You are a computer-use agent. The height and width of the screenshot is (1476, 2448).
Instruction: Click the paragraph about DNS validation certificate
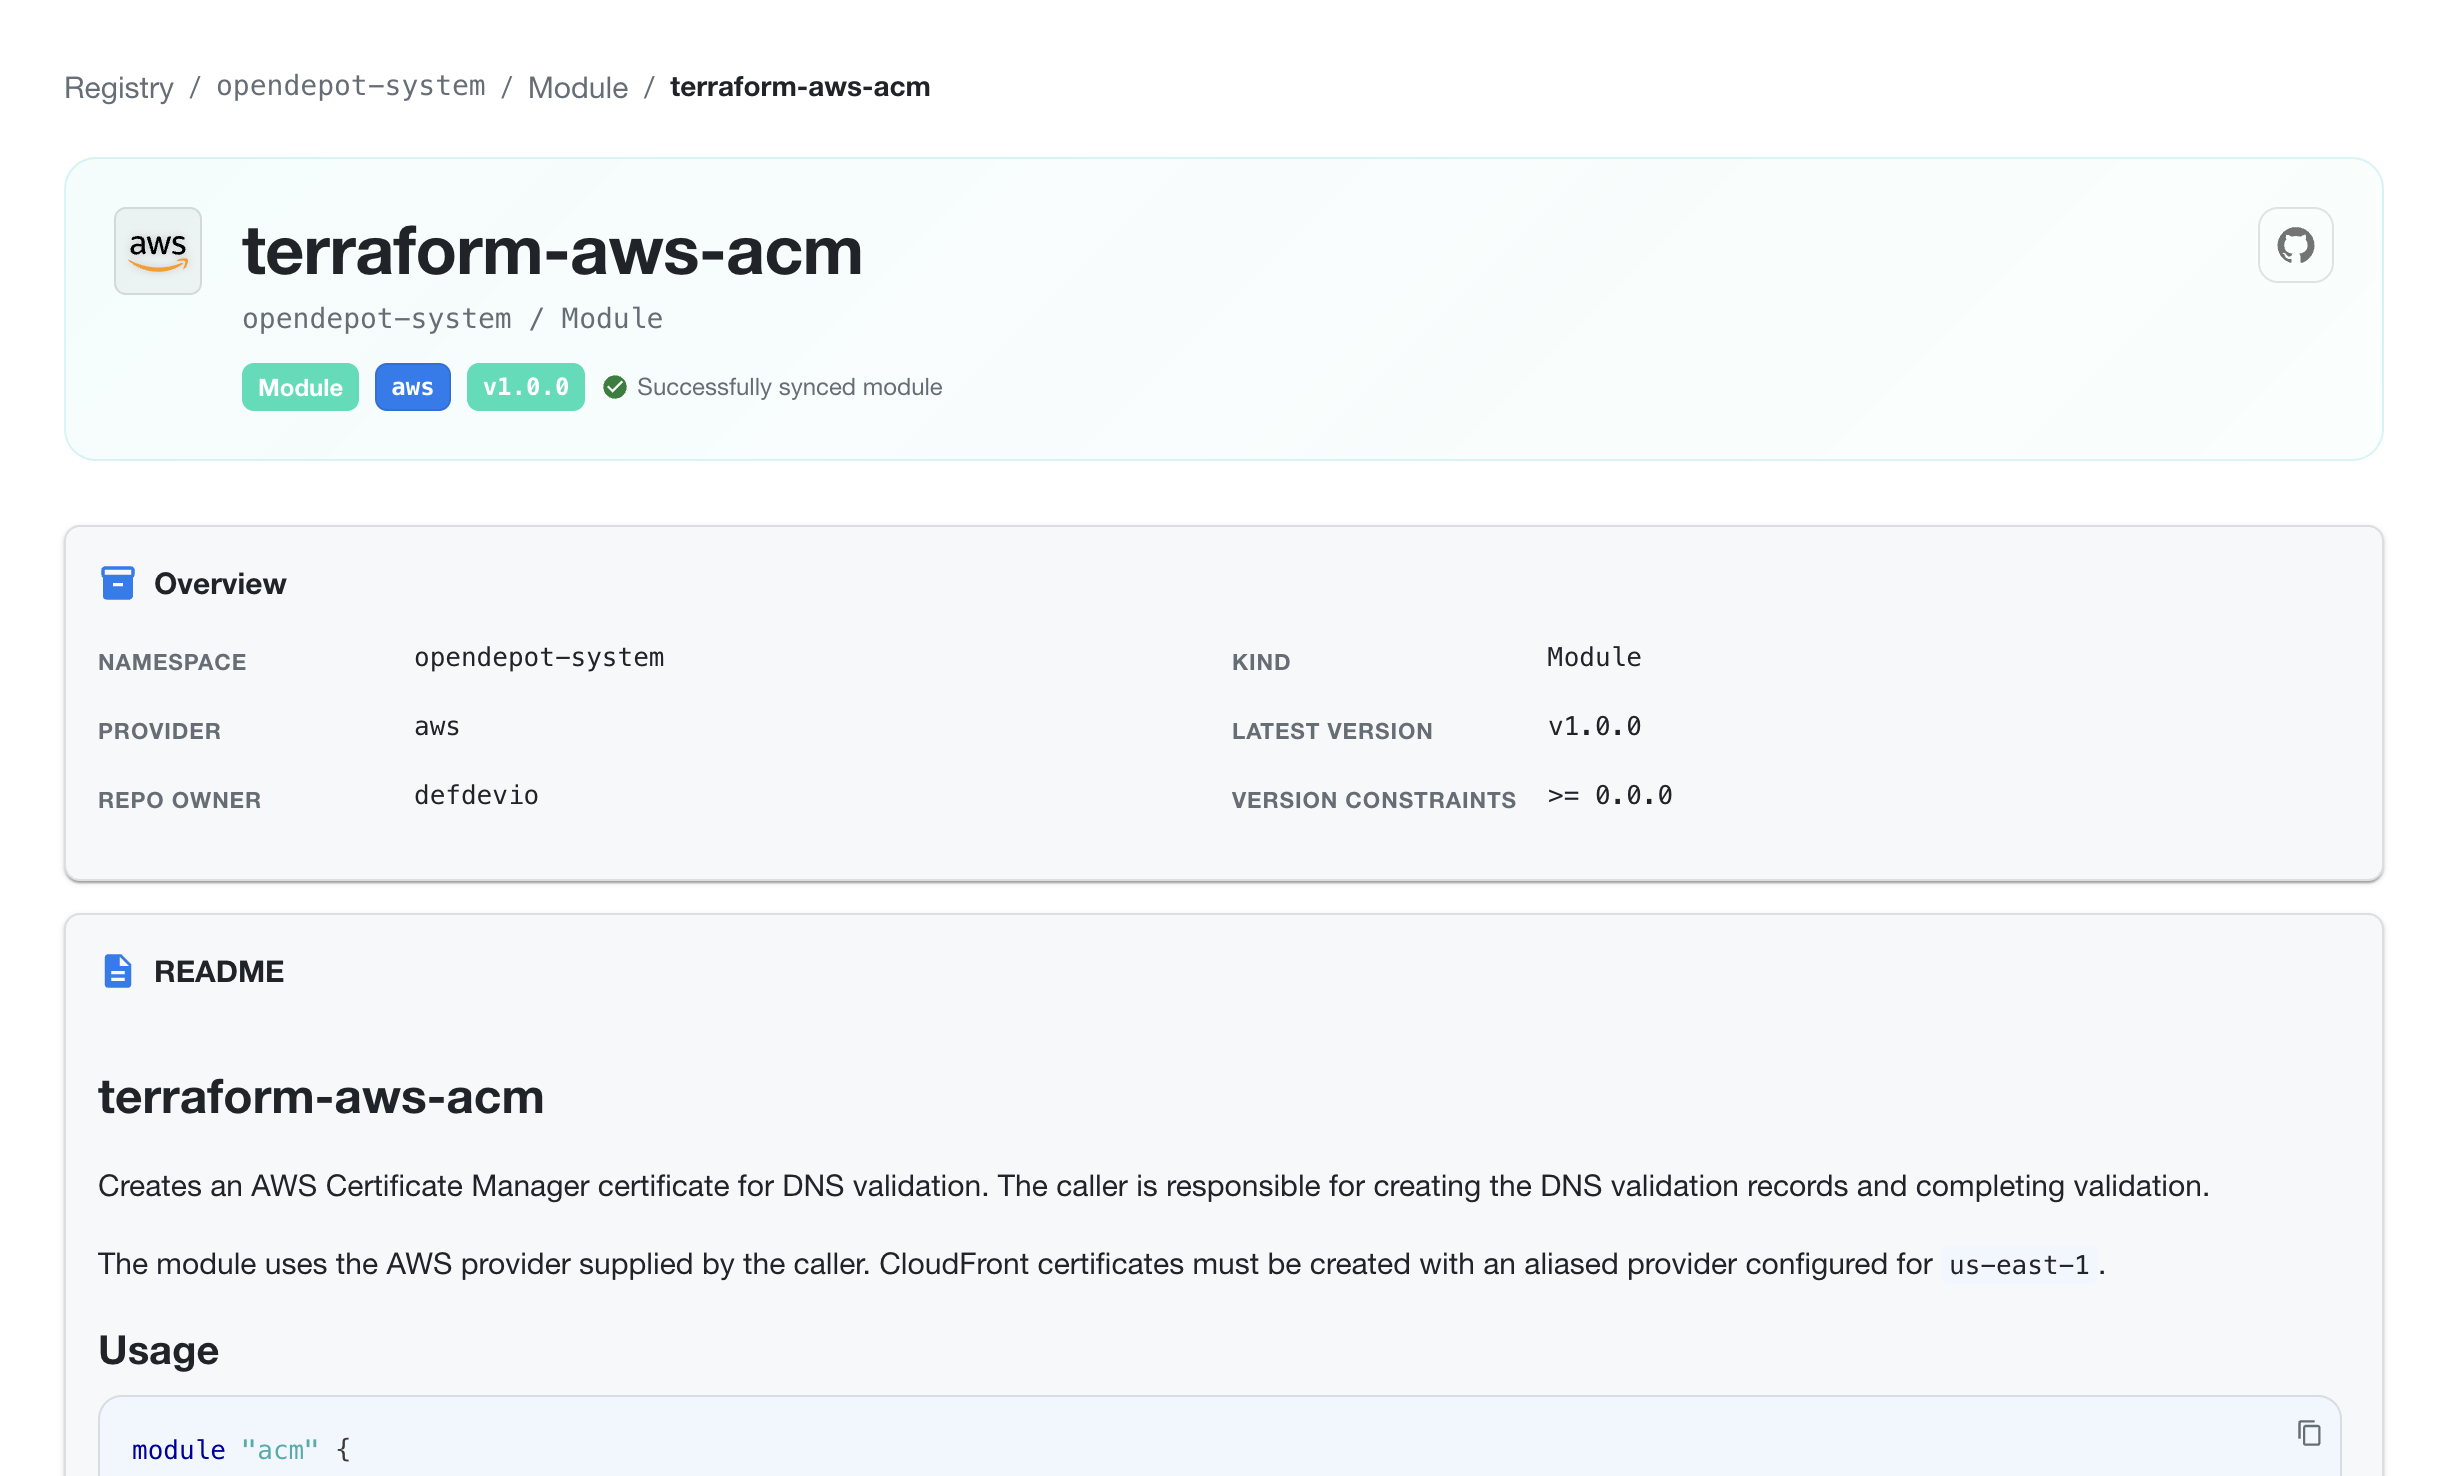tap(1153, 1186)
